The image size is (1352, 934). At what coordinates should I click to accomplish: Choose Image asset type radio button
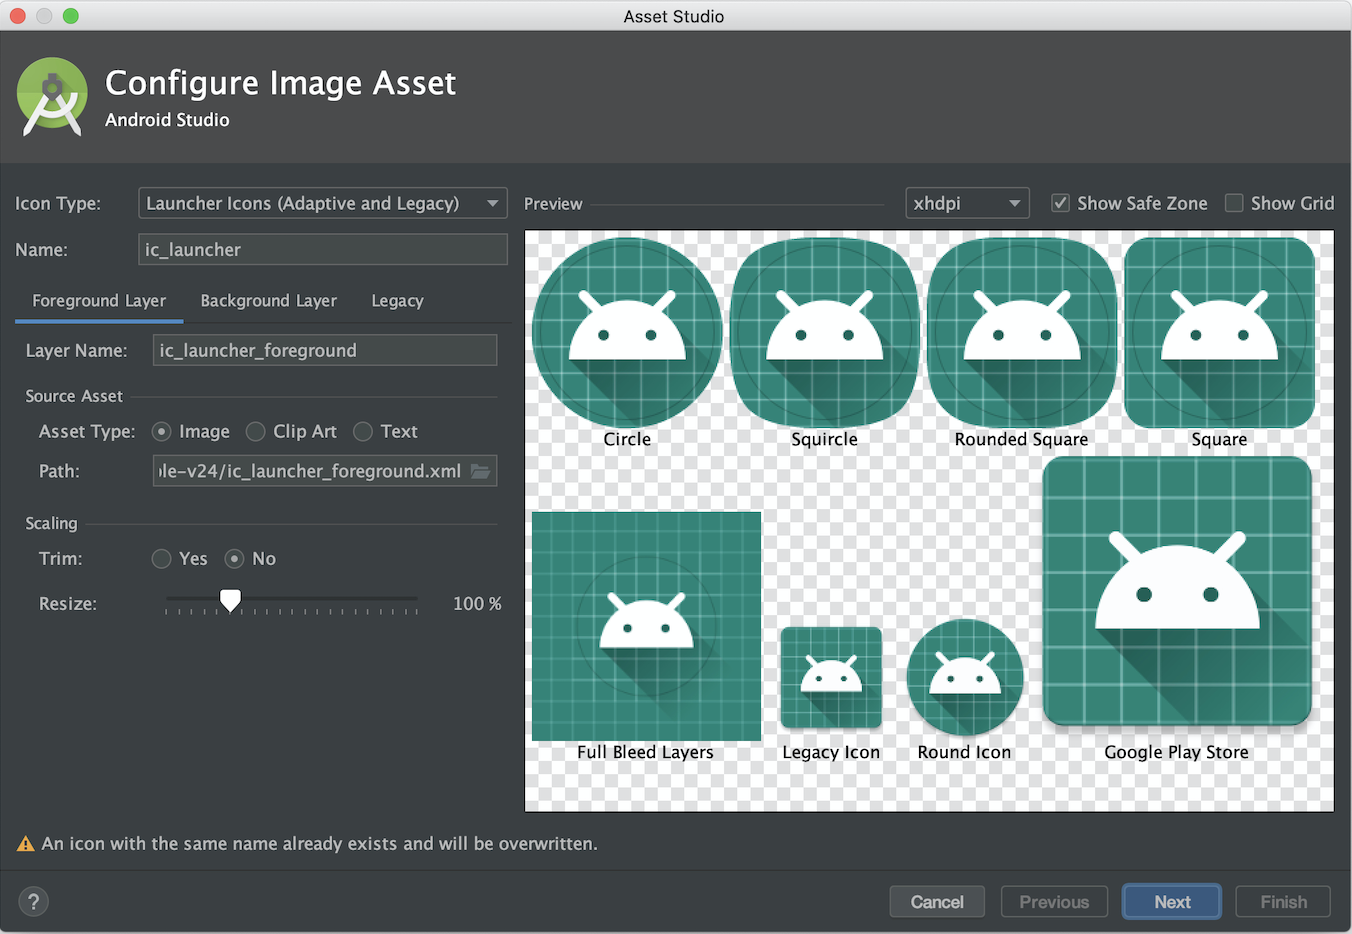pyautogui.click(x=161, y=431)
